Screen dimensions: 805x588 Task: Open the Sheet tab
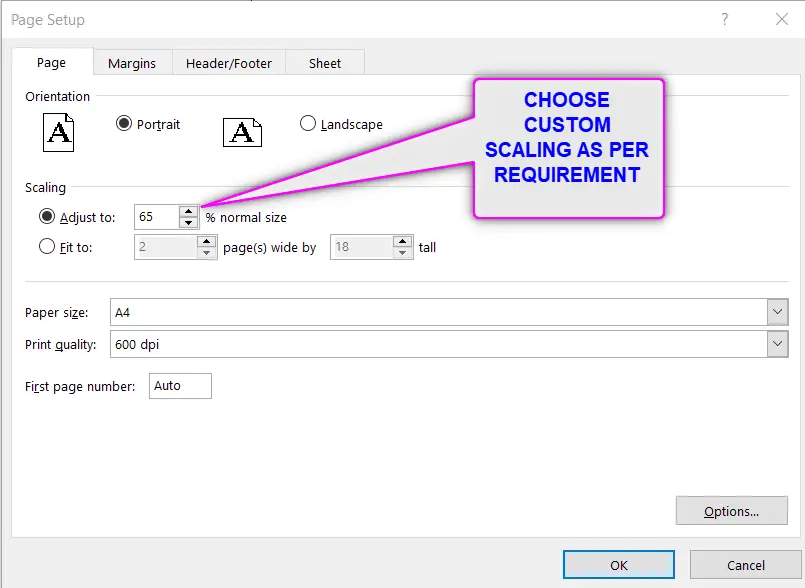[324, 63]
